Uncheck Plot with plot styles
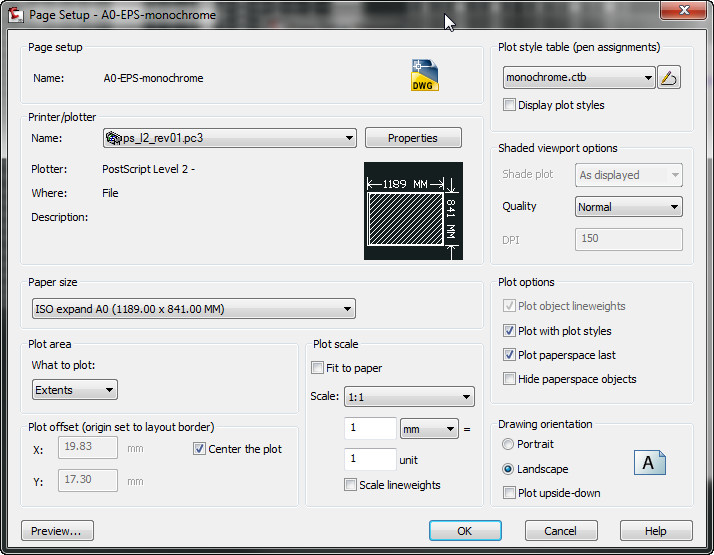 pyautogui.click(x=509, y=331)
